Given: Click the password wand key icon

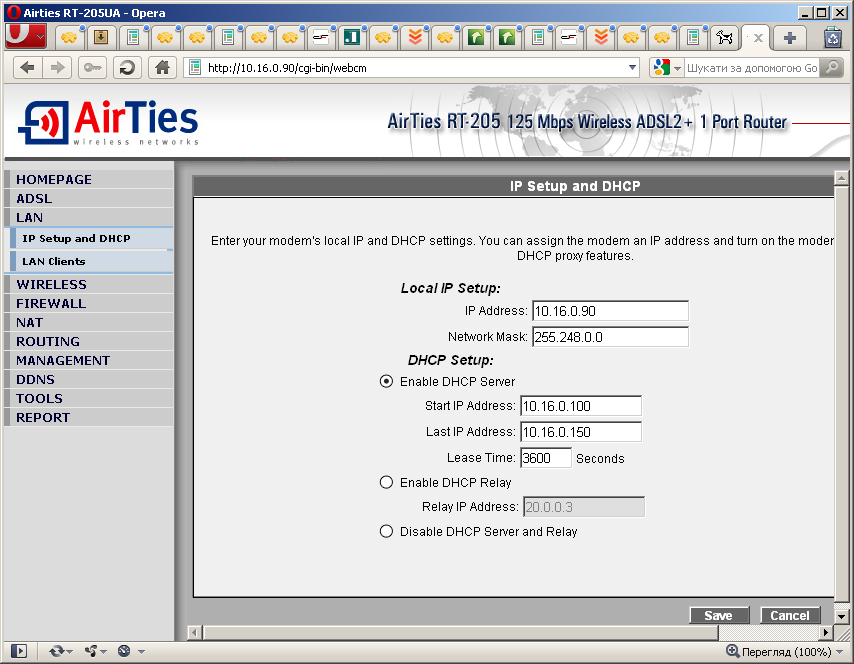Looking at the screenshot, I should (x=92, y=68).
